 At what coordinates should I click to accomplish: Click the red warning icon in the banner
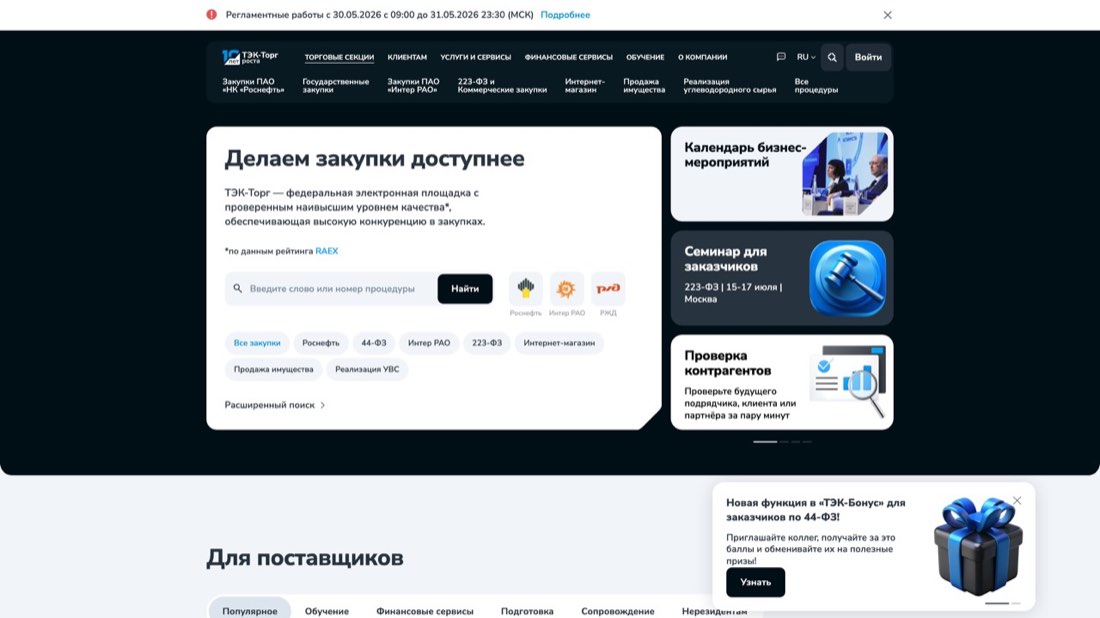pos(211,14)
